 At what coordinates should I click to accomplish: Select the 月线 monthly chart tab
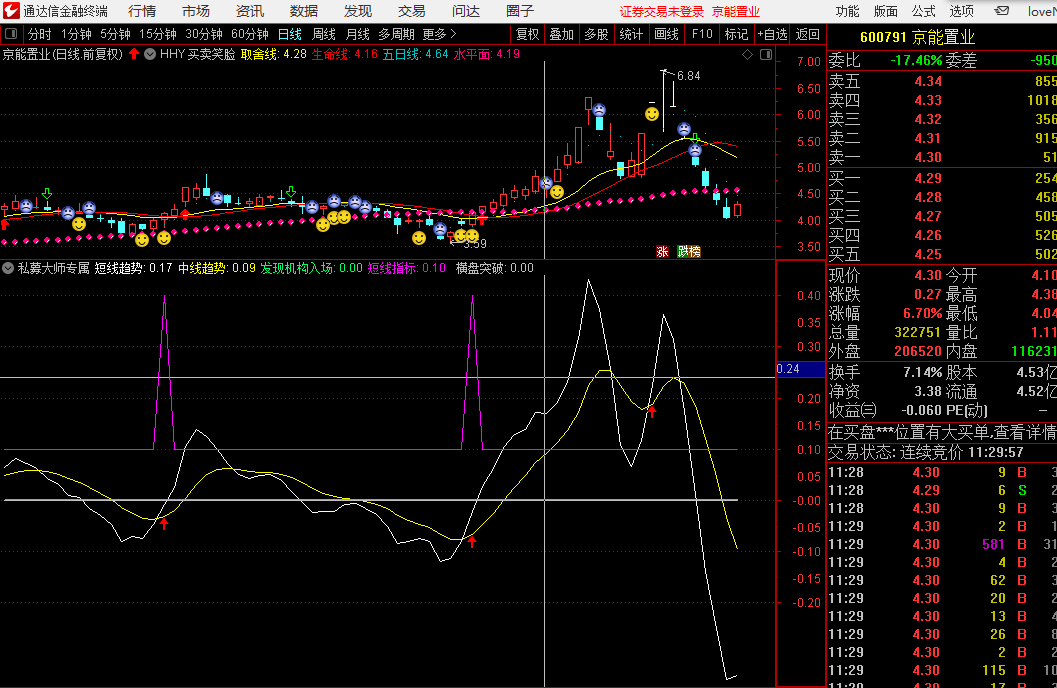357,34
